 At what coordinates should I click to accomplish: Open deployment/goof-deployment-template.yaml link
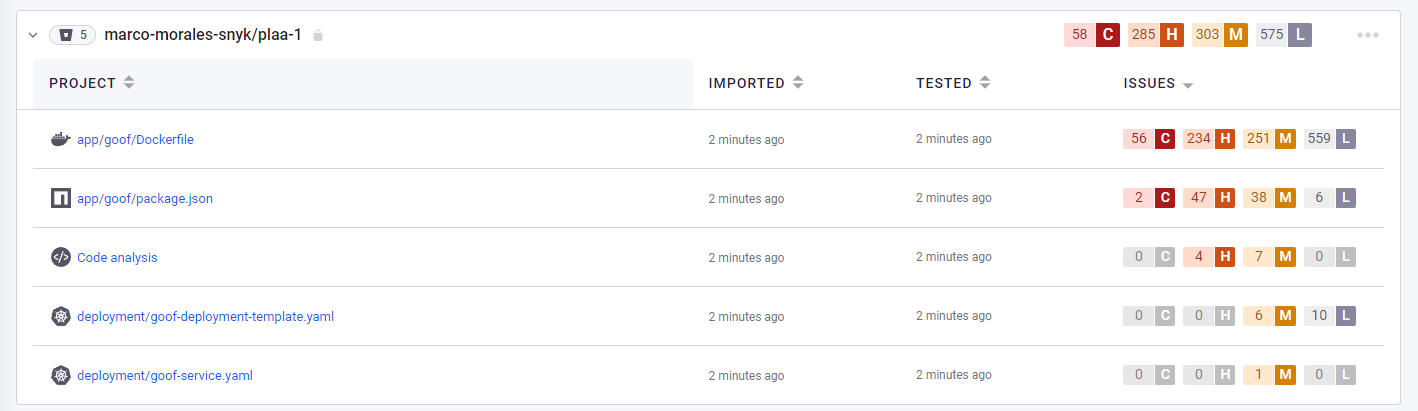[x=205, y=317]
